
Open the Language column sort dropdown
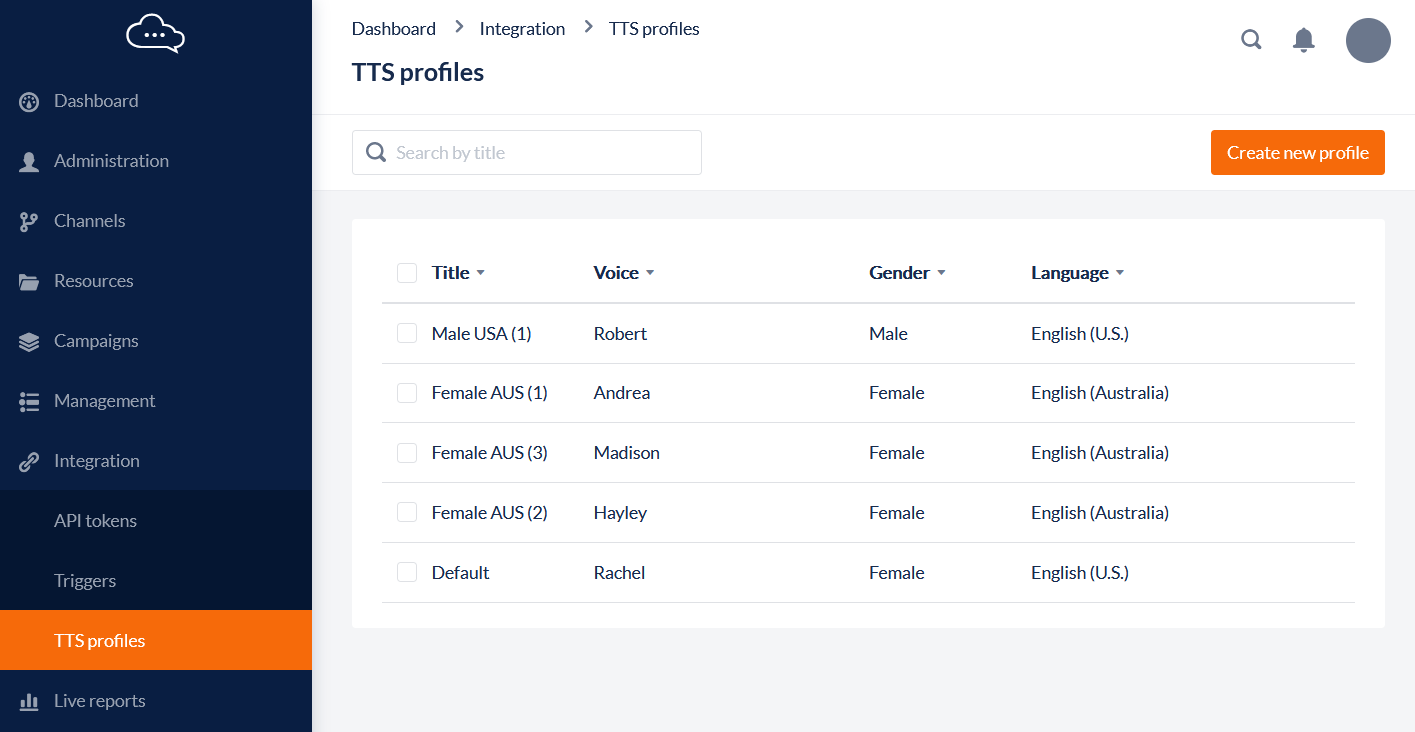point(1120,273)
